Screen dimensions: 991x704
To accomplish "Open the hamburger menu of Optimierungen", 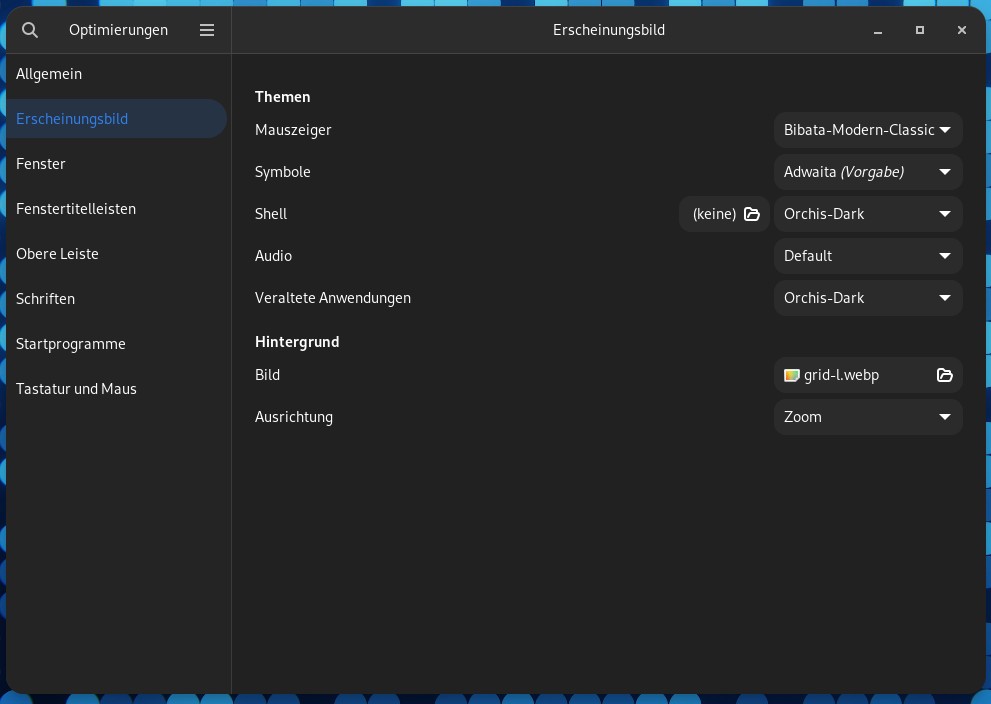I will click(207, 30).
